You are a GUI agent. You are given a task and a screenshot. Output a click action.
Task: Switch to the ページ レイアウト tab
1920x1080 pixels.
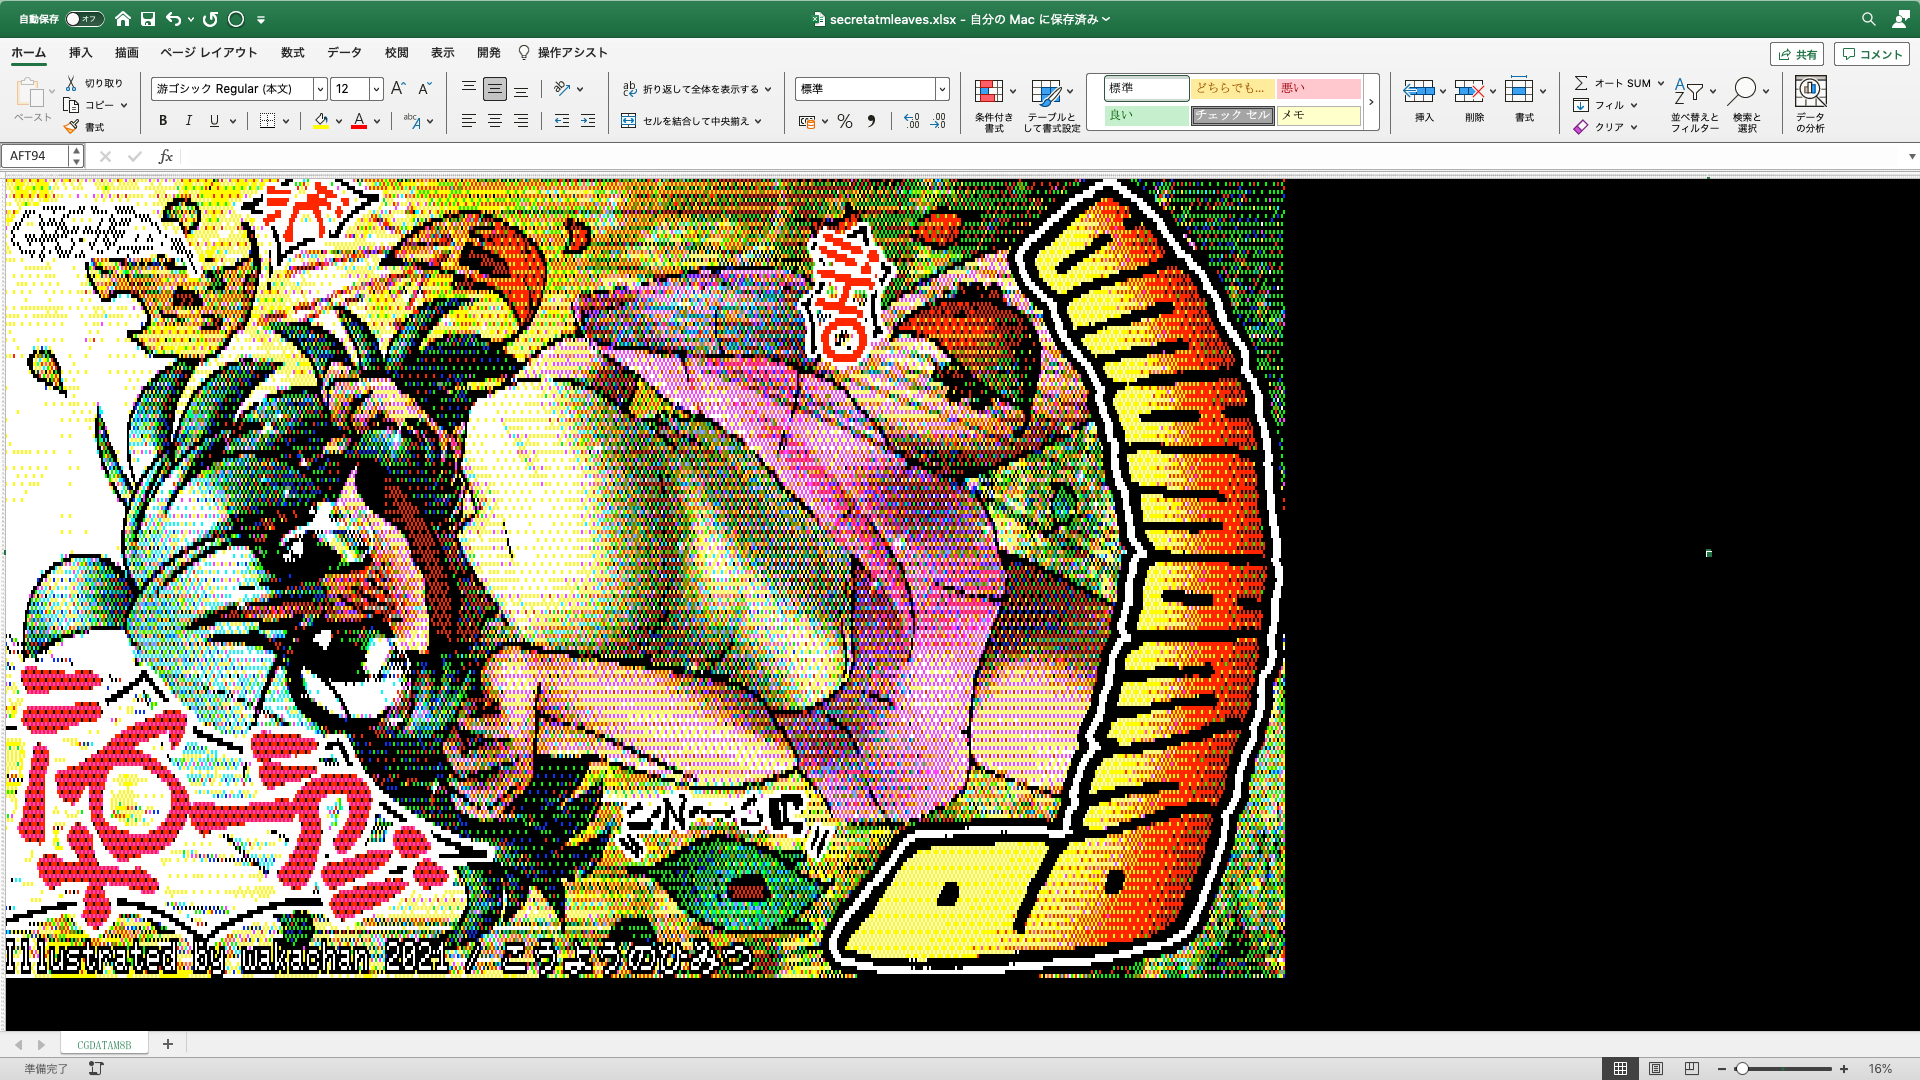[208, 53]
